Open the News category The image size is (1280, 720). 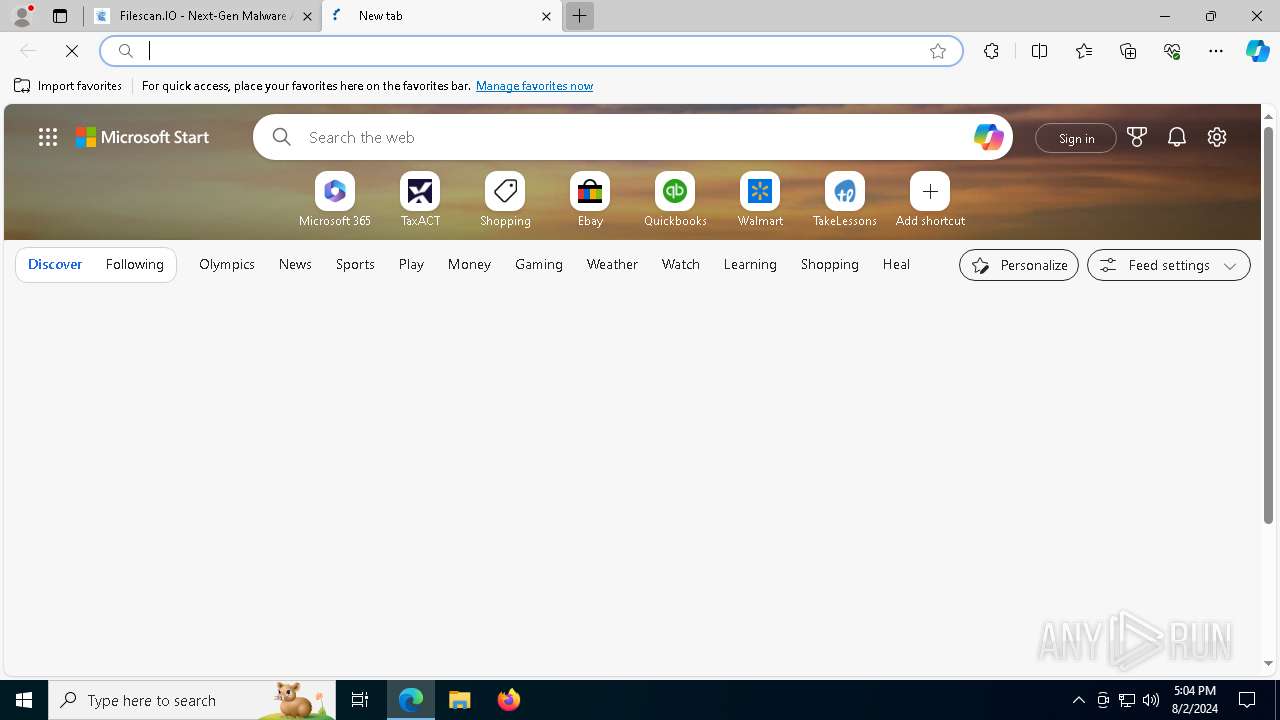pos(295,264)
